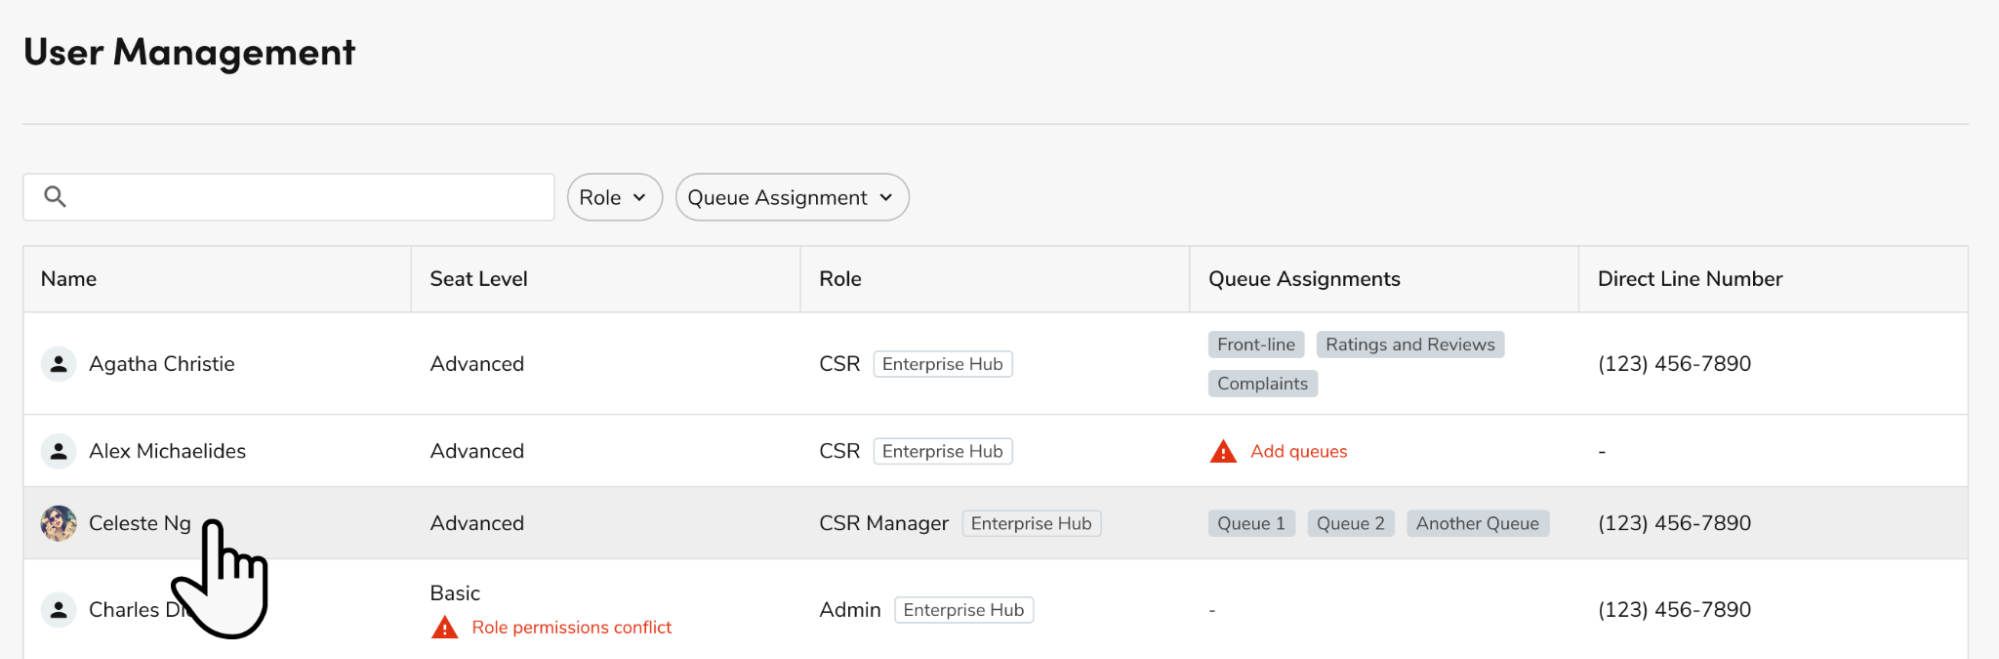This screenshot has width=1999, height=659.
Task: Click the search magnifier icon
Action: click(55, 197)
